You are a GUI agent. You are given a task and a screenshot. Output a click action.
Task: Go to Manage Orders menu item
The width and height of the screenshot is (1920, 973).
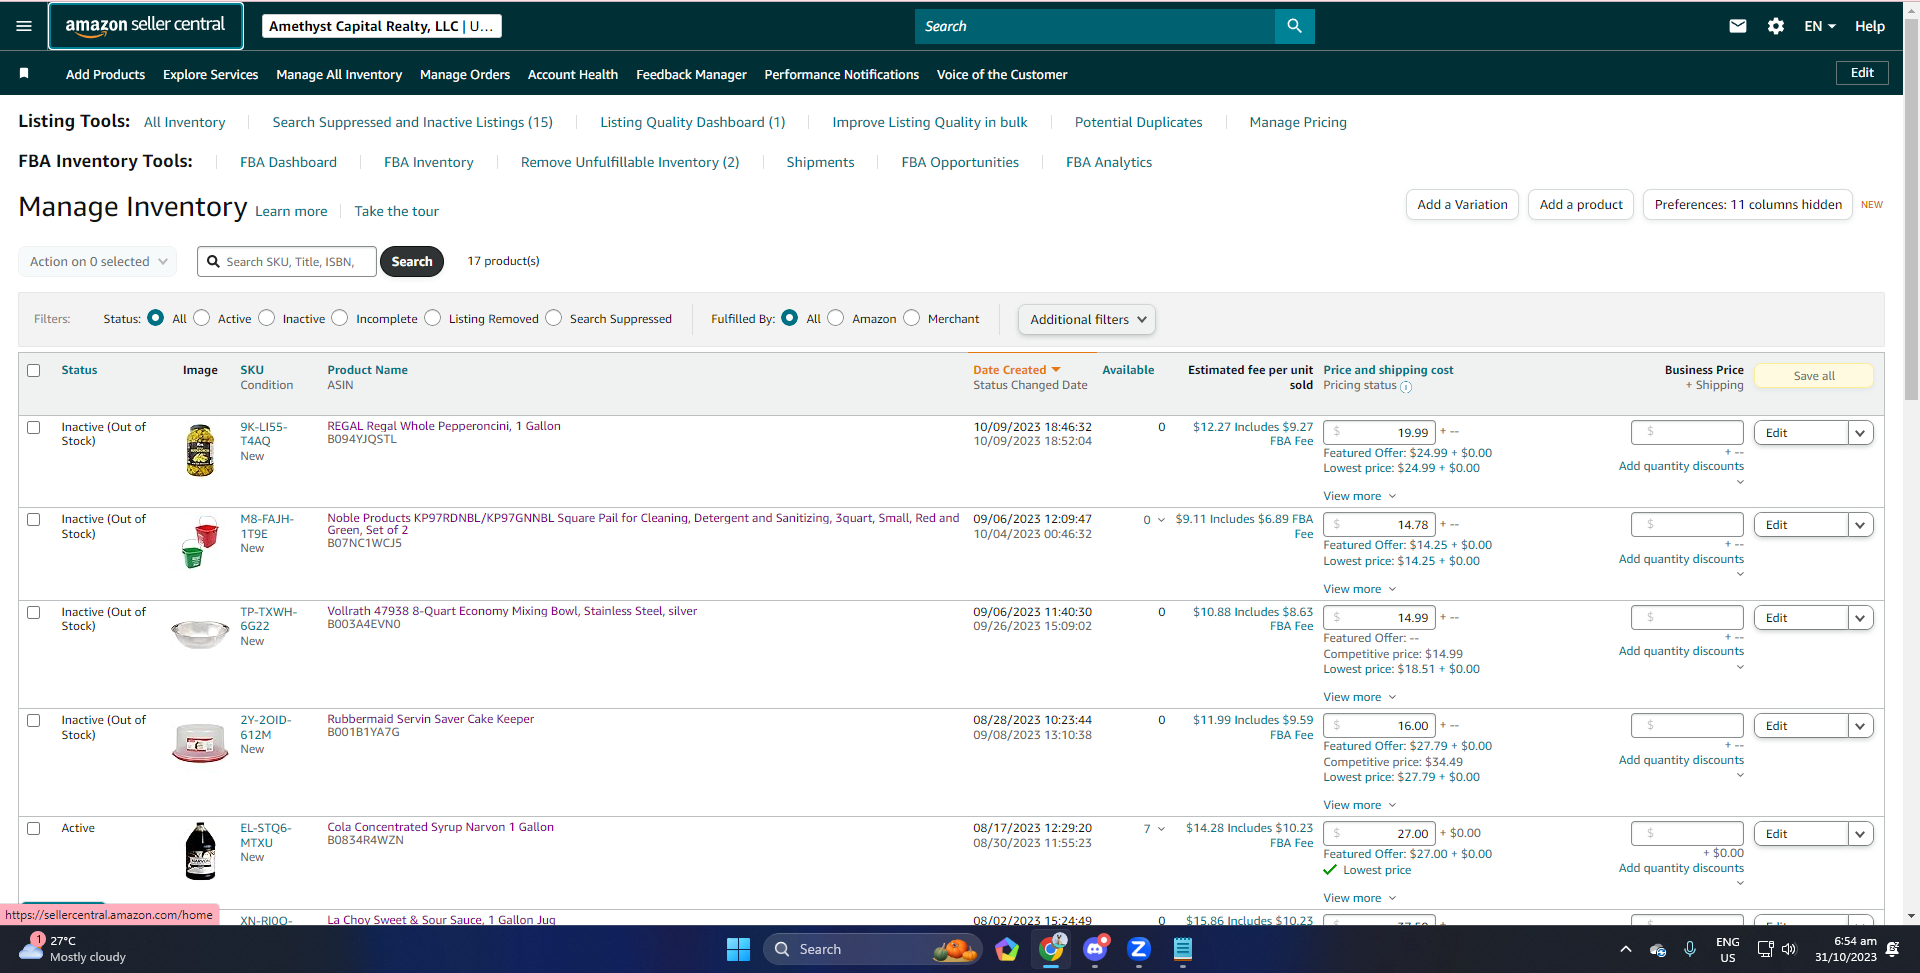coord(465,74)
